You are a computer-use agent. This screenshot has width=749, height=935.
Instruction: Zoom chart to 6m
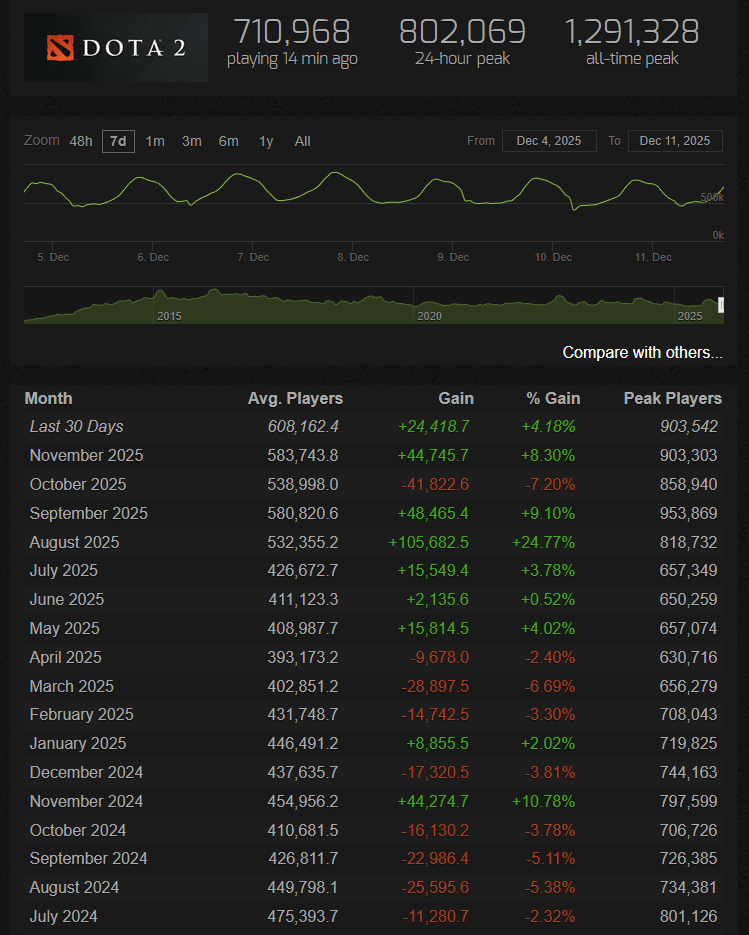(228, 141)
